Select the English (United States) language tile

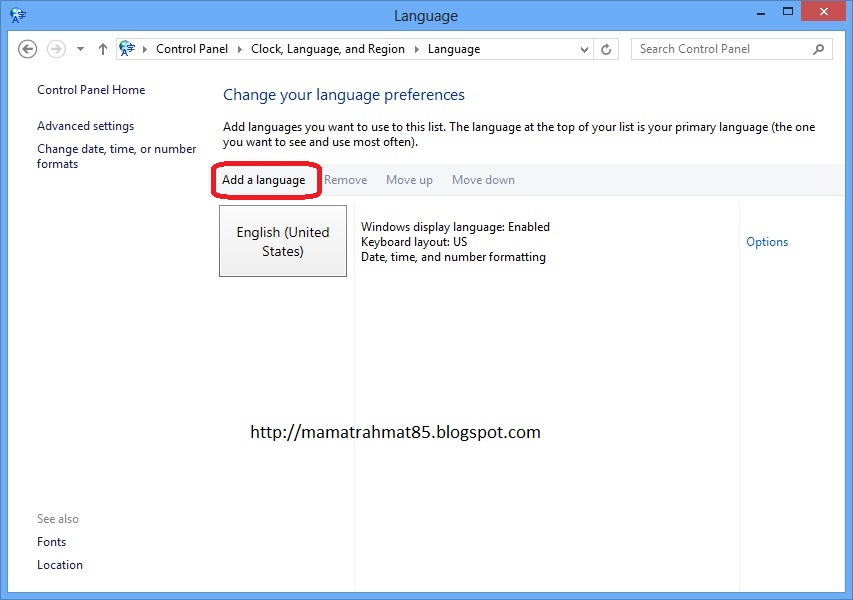click(x=283, y=241)
